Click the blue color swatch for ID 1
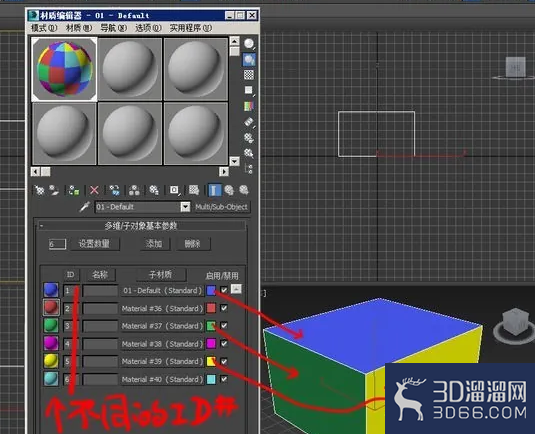The height and width of the screenshot is (434, 535). coord(211,290)
